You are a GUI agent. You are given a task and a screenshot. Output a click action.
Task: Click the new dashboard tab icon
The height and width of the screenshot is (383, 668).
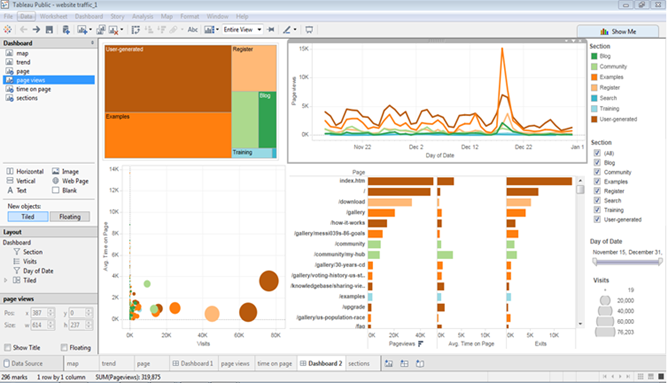coord(404,363)
